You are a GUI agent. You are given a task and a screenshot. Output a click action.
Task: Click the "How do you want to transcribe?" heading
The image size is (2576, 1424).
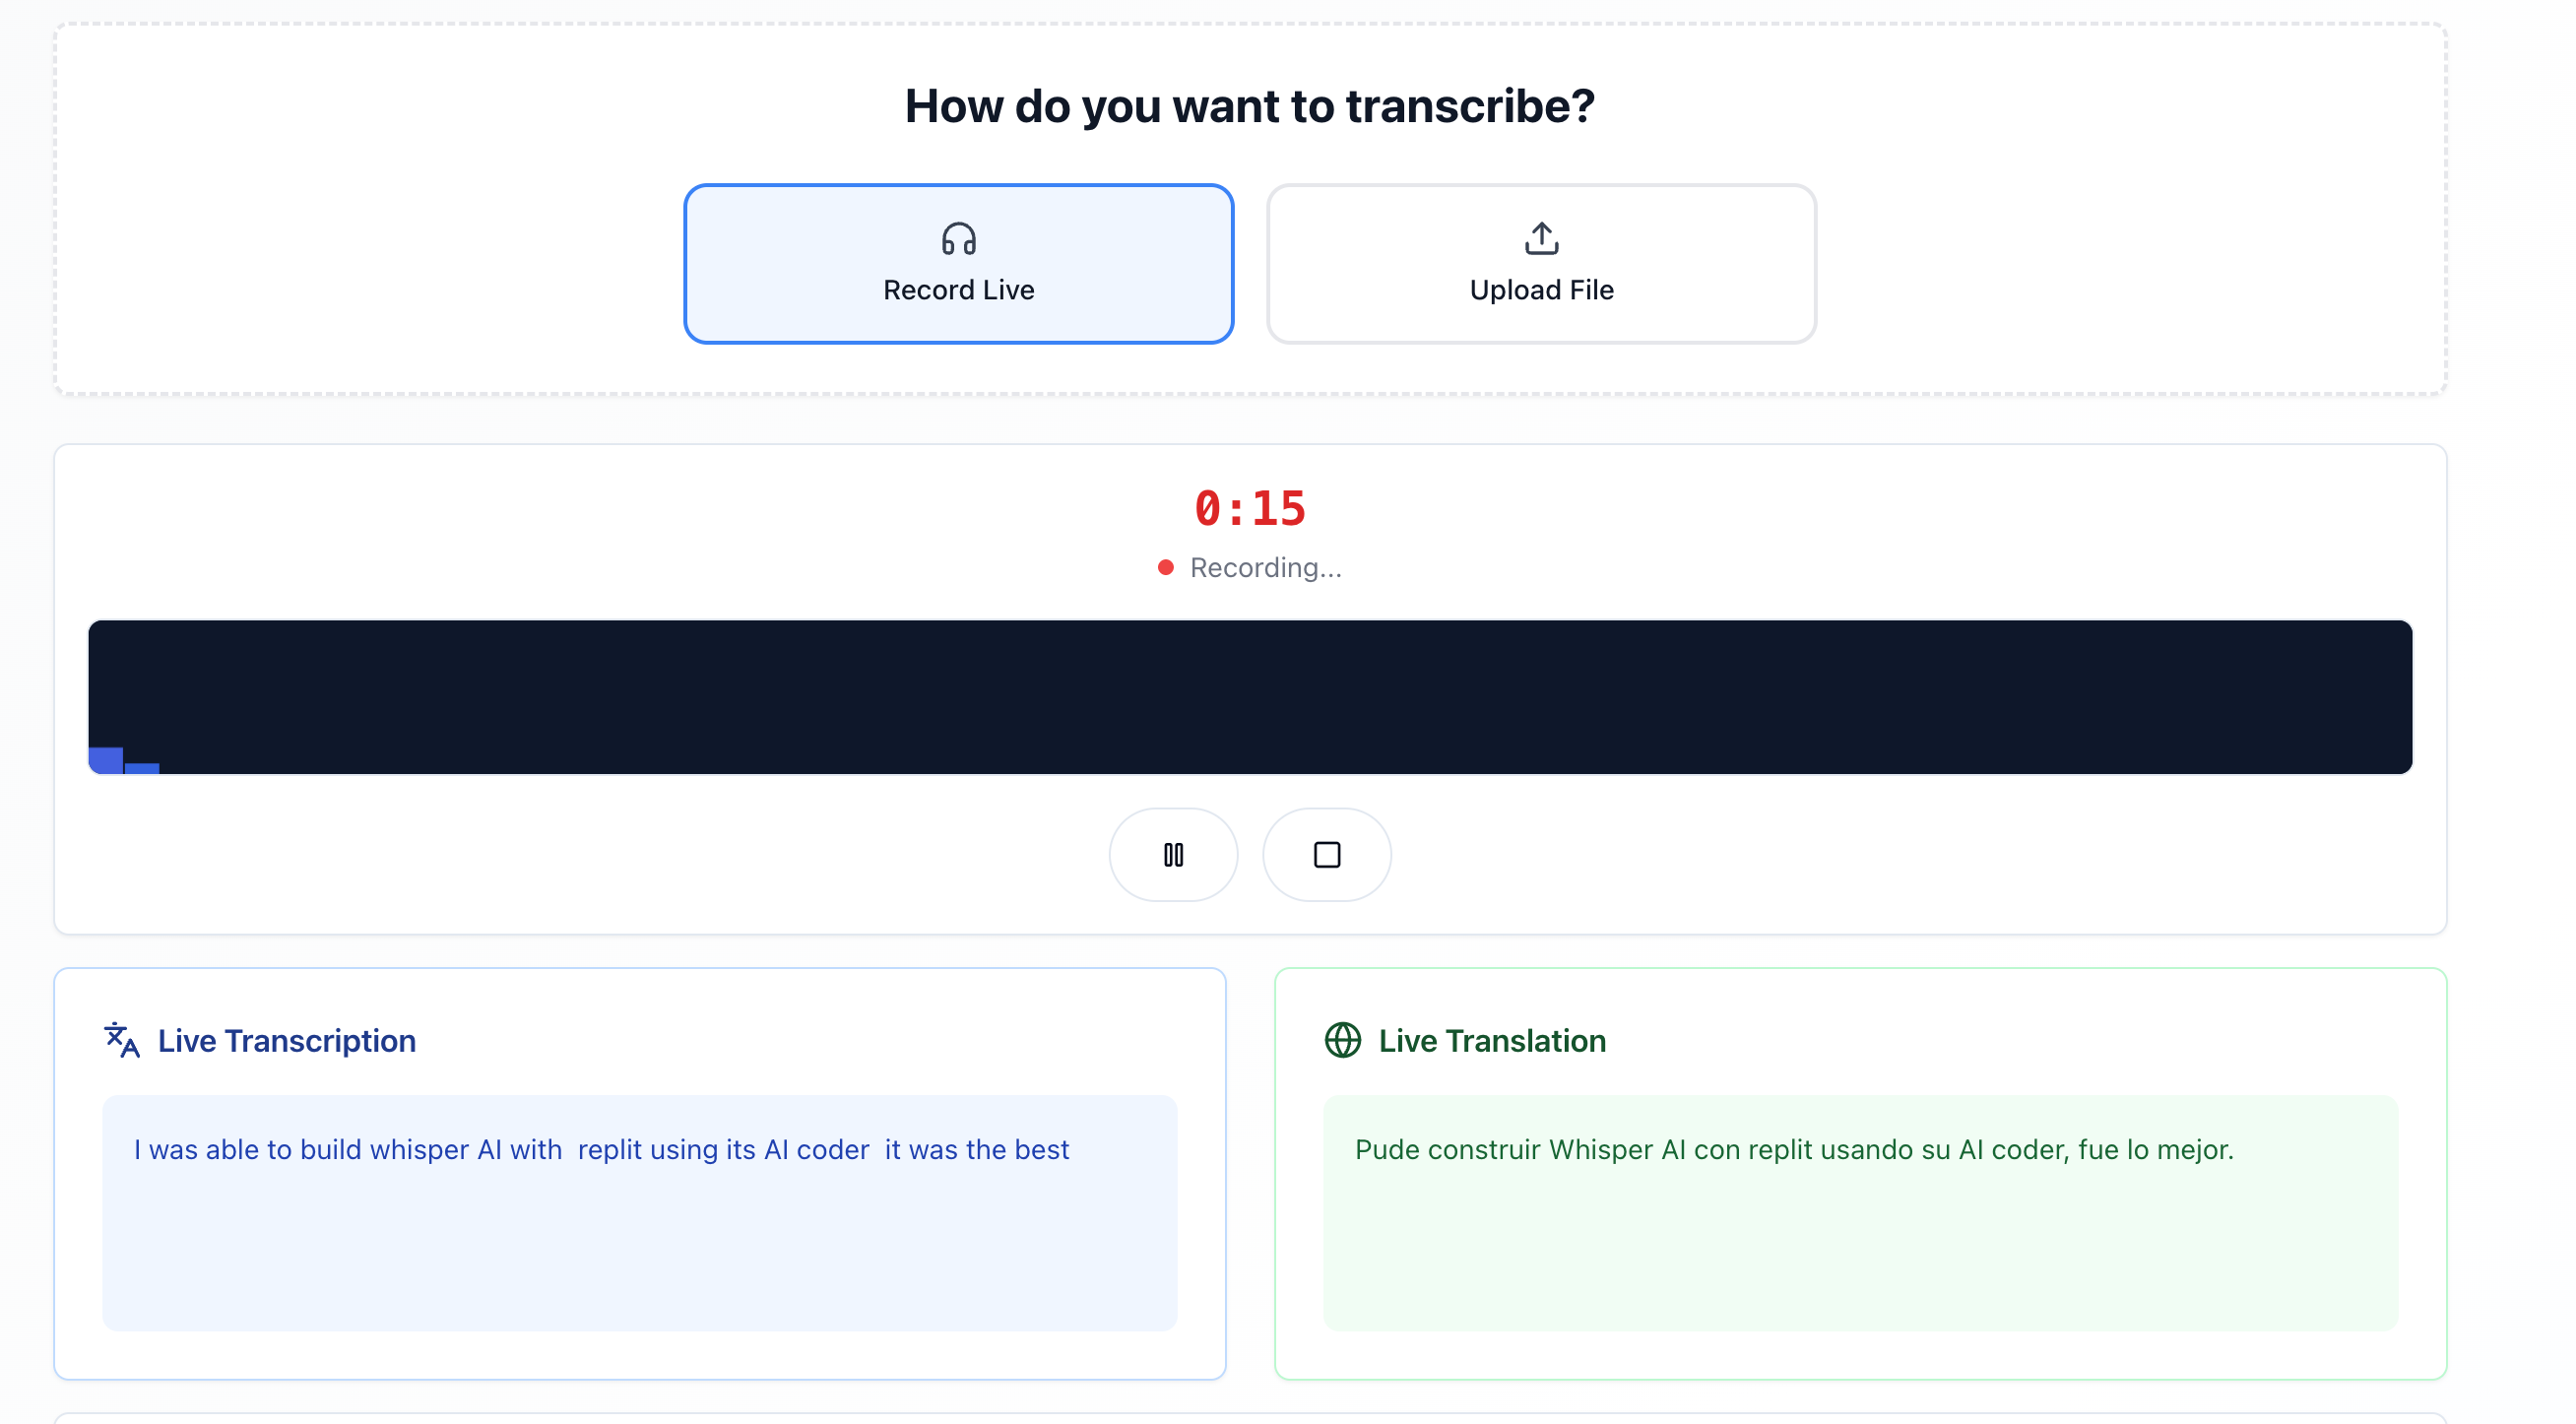click(1249, 106)
